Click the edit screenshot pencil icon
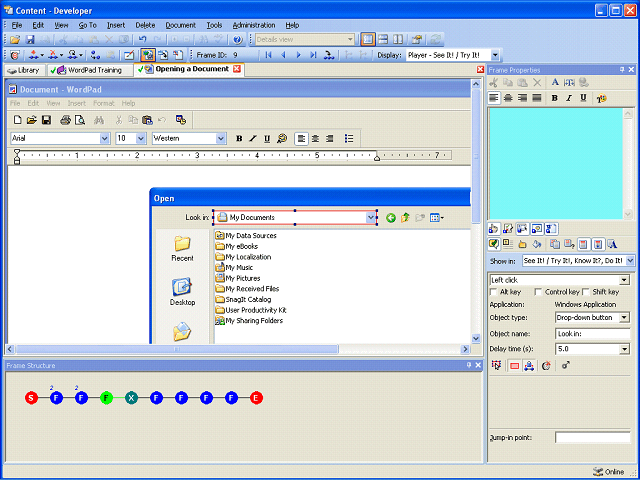The height and width of the screenshot is (480, 640). [129, 55]
